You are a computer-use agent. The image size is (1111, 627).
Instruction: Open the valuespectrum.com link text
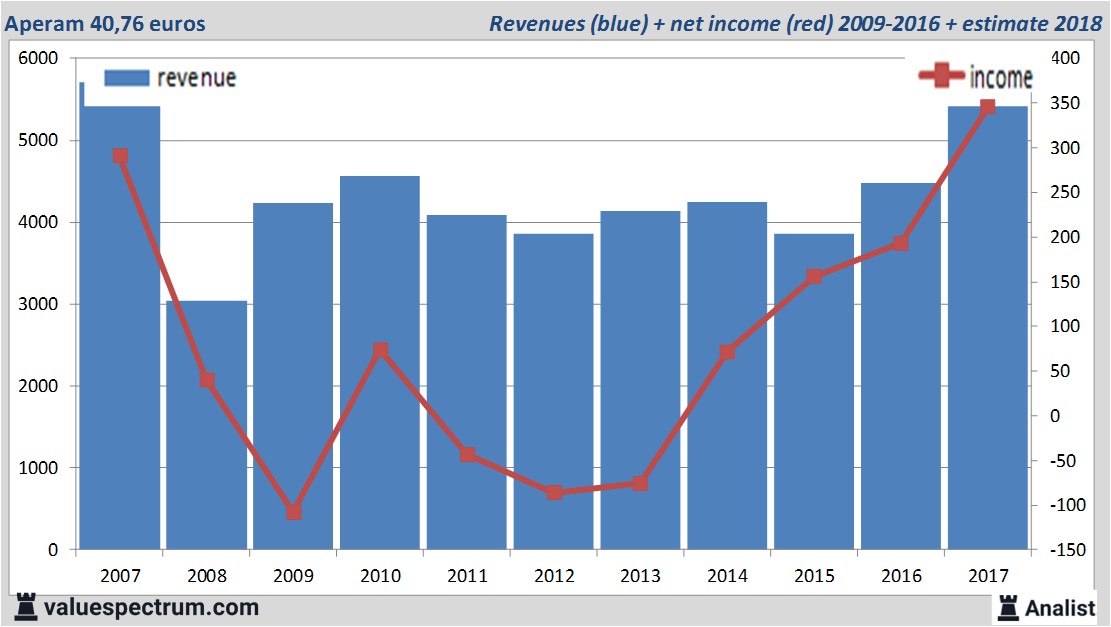pos(152,607)
